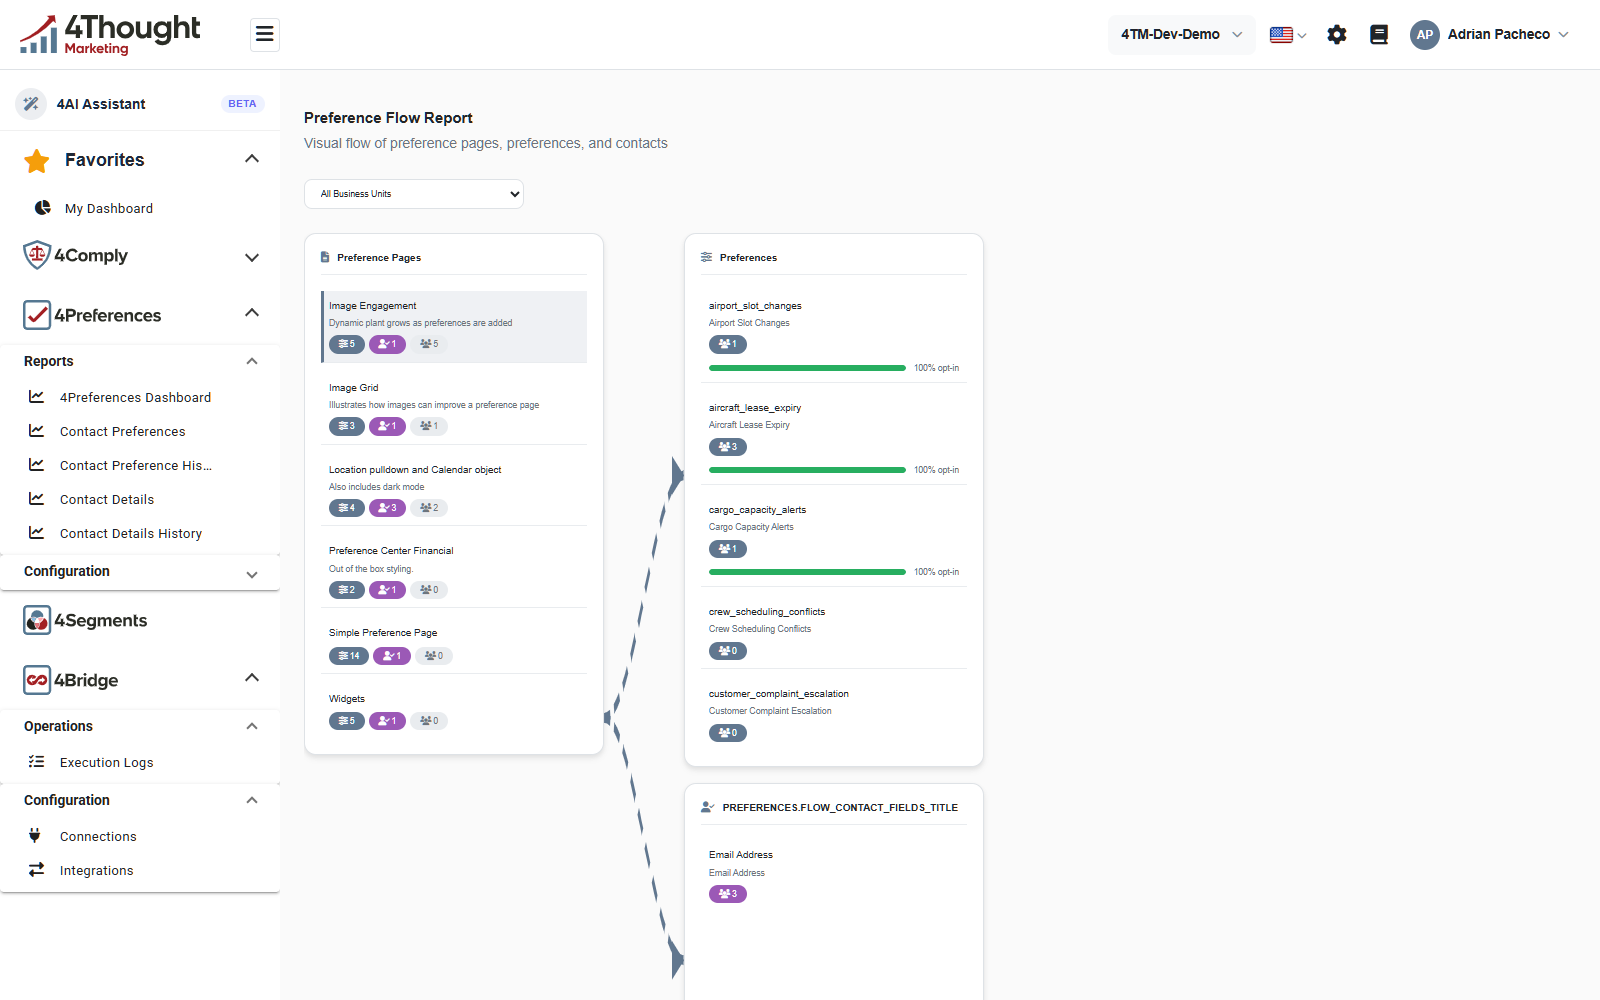Click cargo_capacity_alerts opt-in progress bar
This screenshot has height=1000, width=1600.
(807, 572)
